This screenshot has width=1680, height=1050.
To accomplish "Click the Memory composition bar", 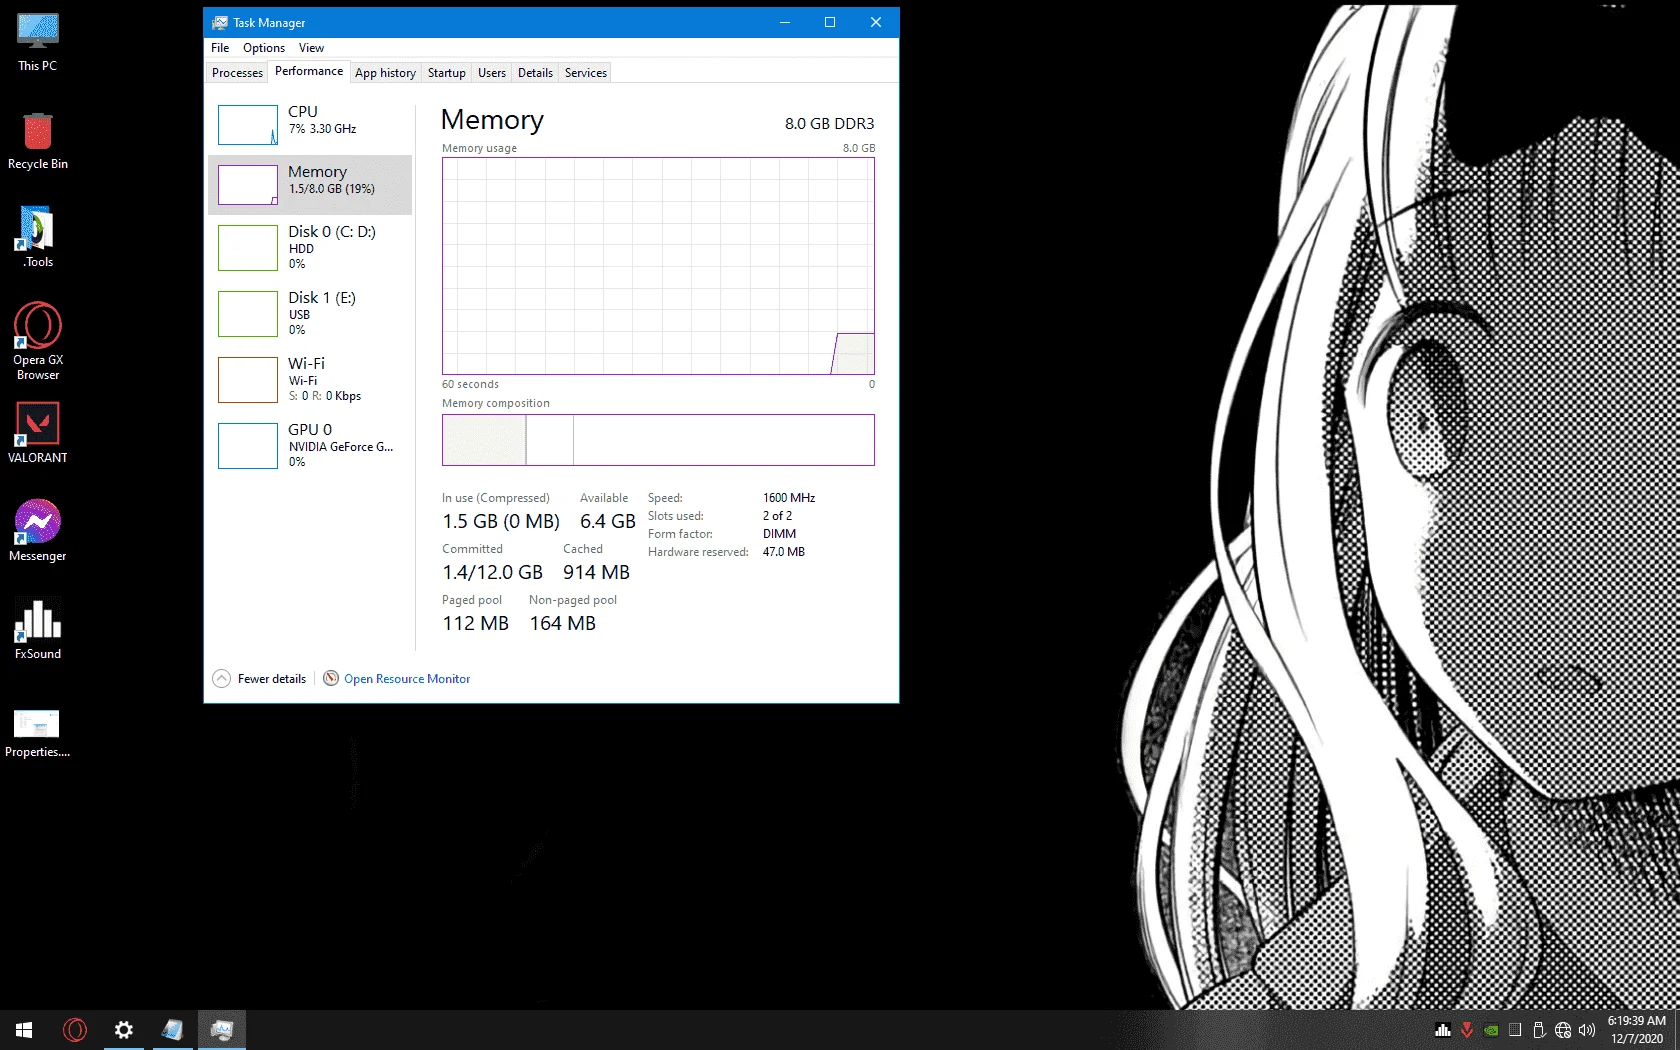I will (x=658, y=440).
